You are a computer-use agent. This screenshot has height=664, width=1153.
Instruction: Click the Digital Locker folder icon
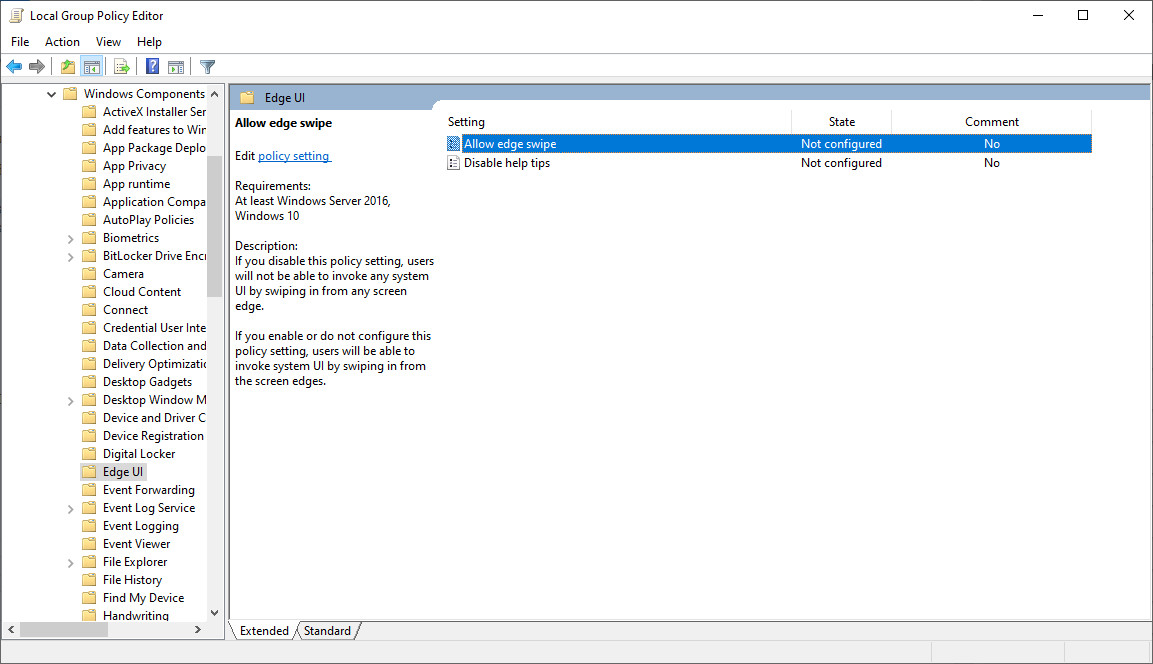pyautogui.click(x=89, y=454)
